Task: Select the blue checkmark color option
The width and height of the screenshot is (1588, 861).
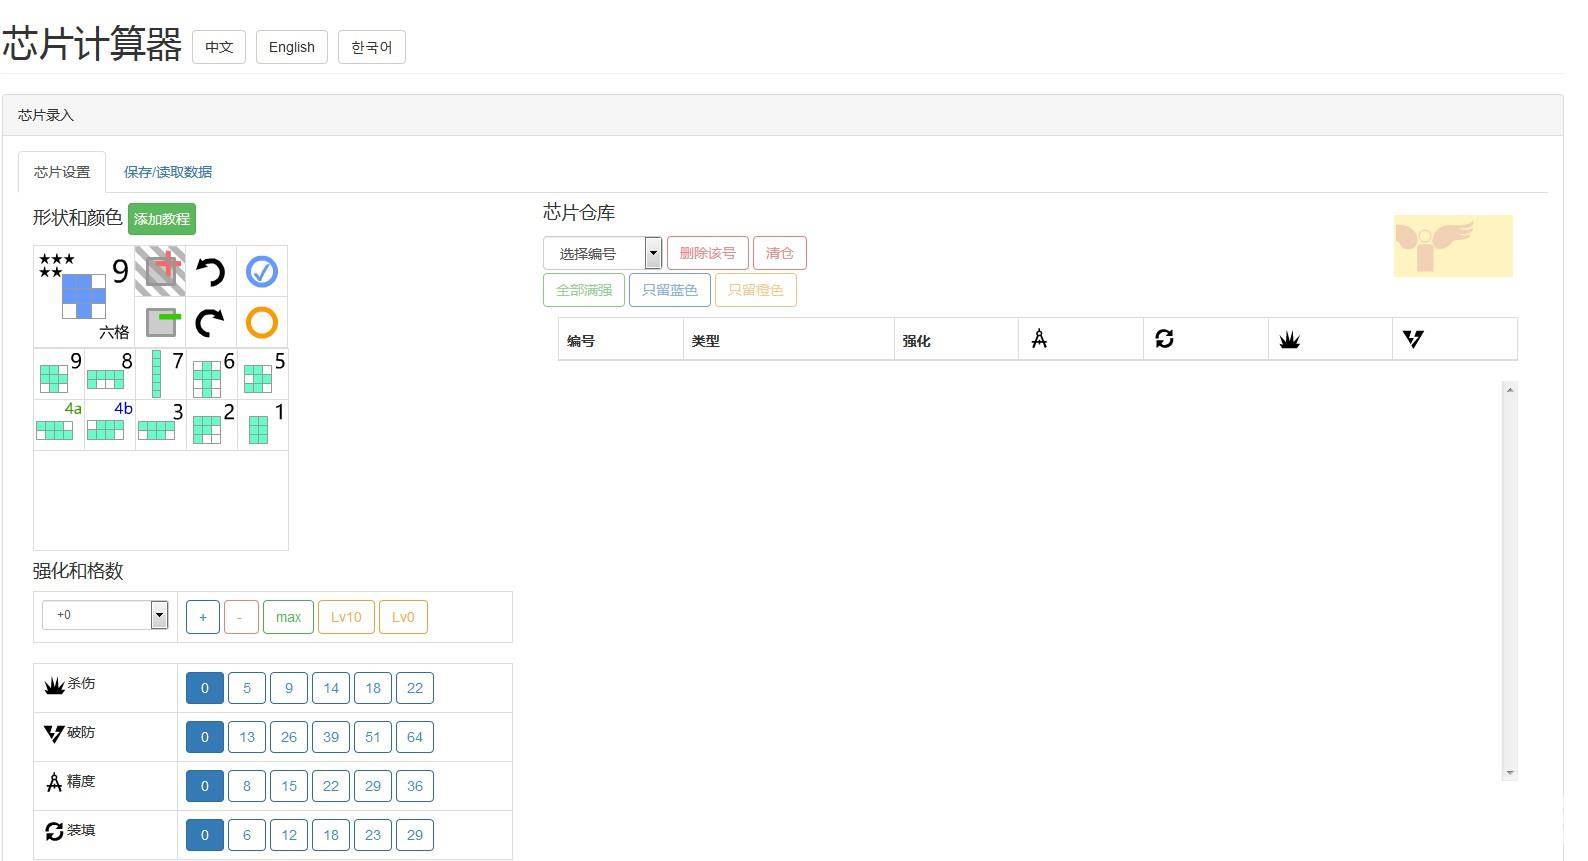Action: tap(262, 271)
